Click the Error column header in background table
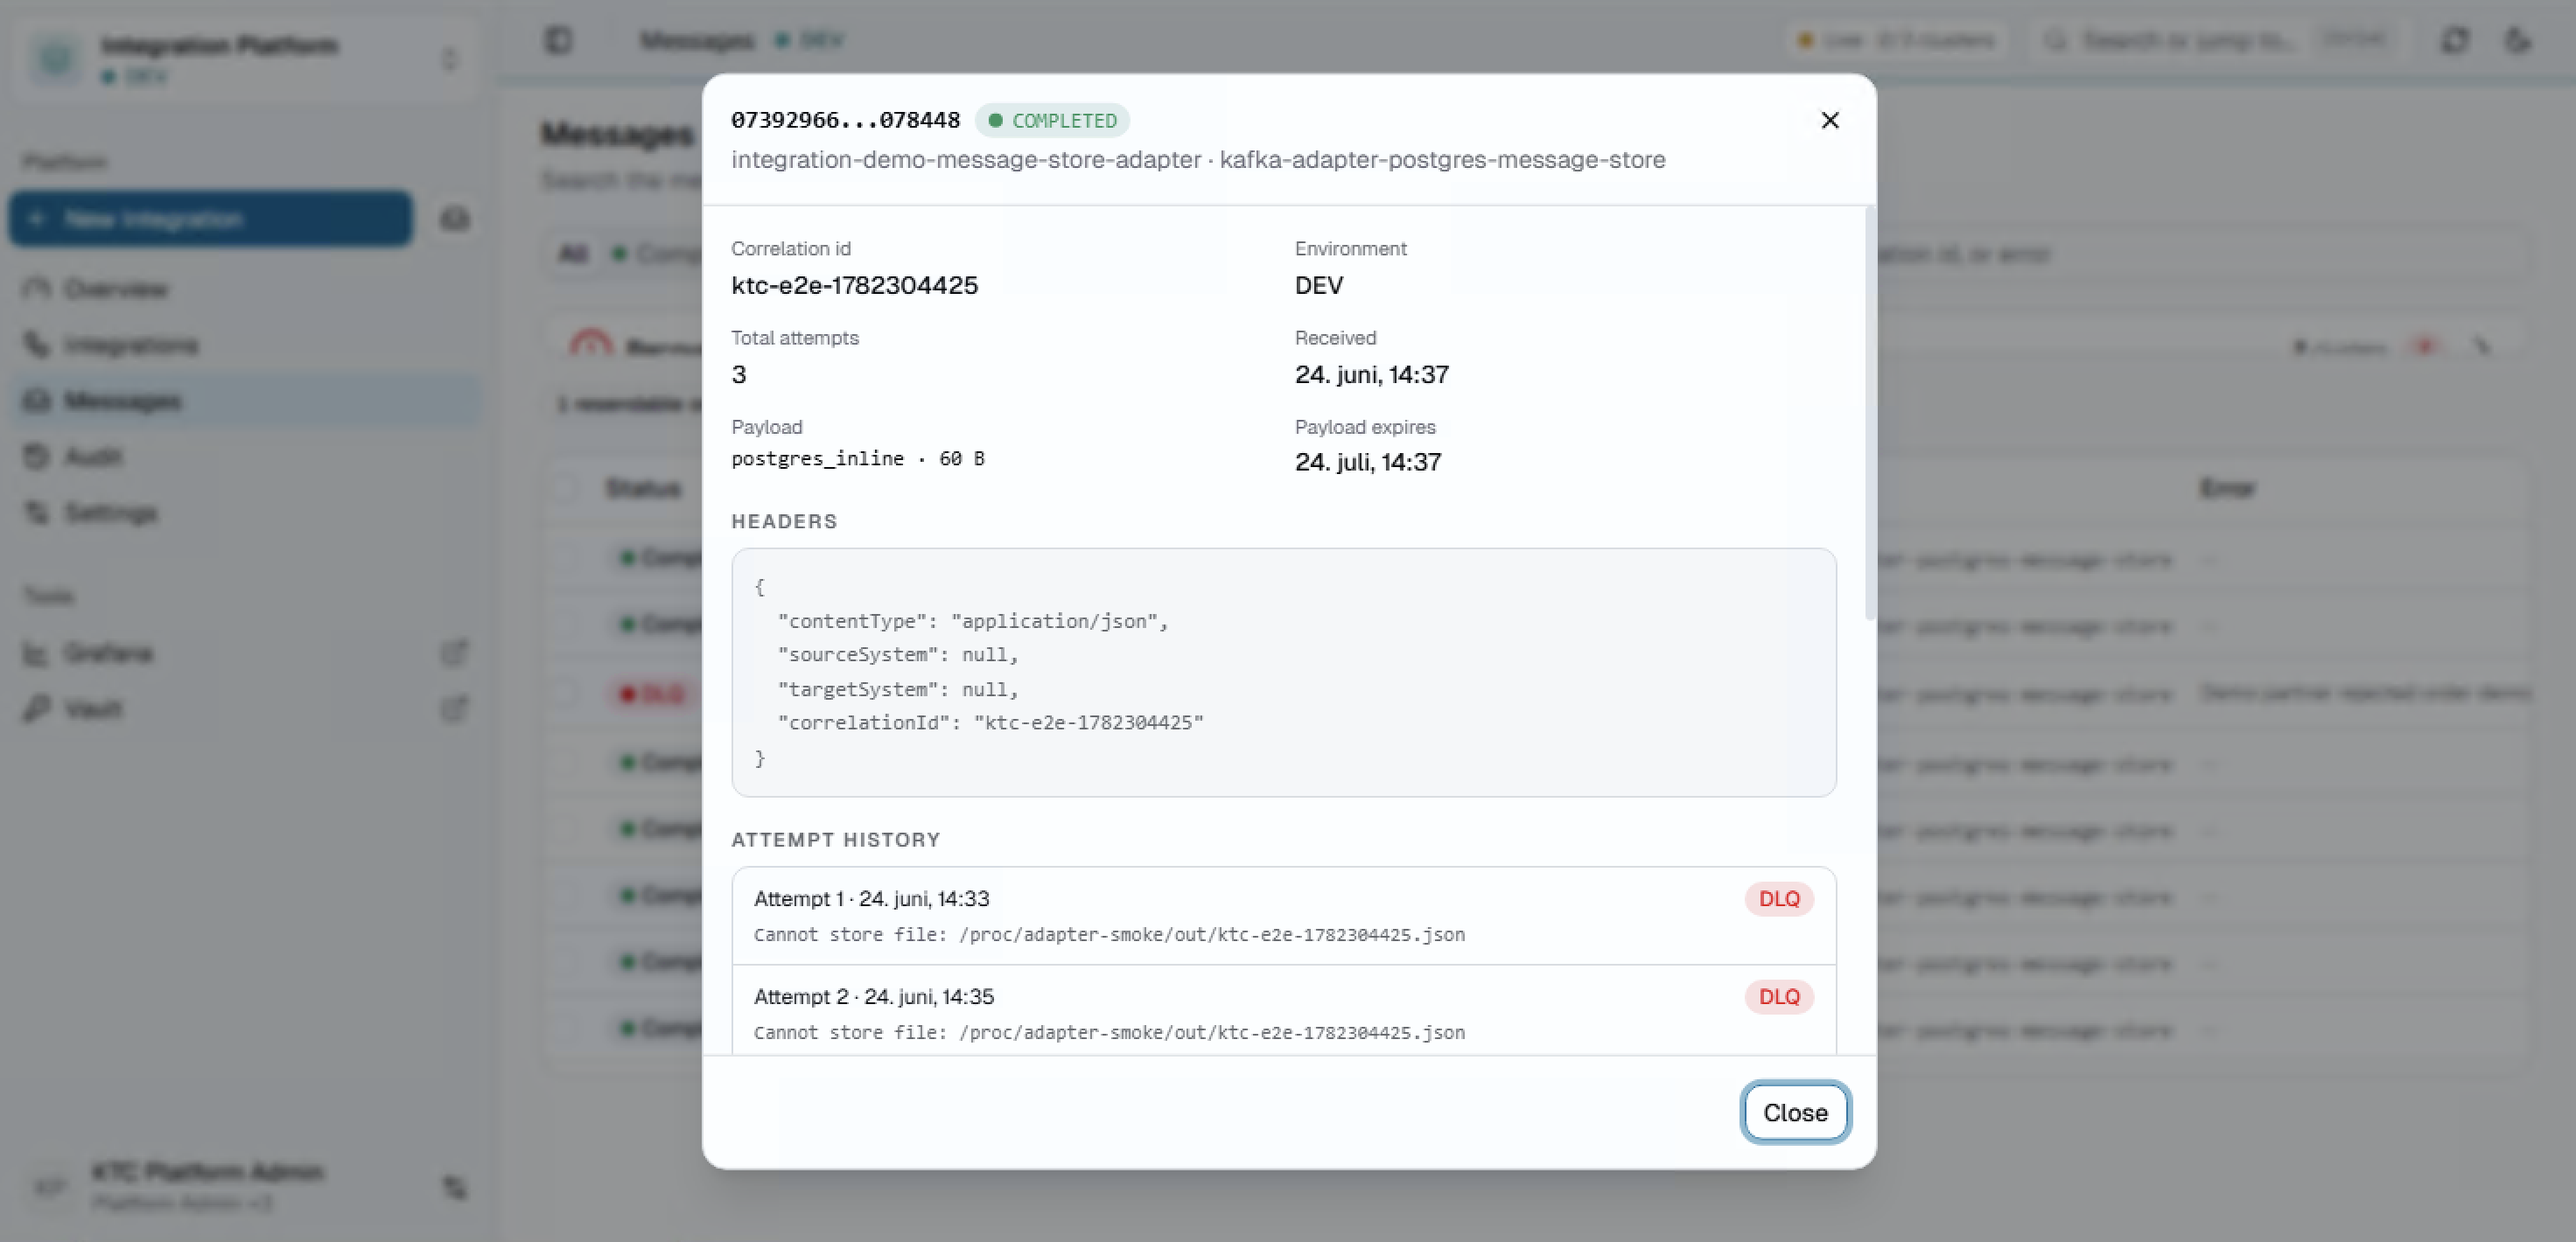 click(x=2227, y=488)
